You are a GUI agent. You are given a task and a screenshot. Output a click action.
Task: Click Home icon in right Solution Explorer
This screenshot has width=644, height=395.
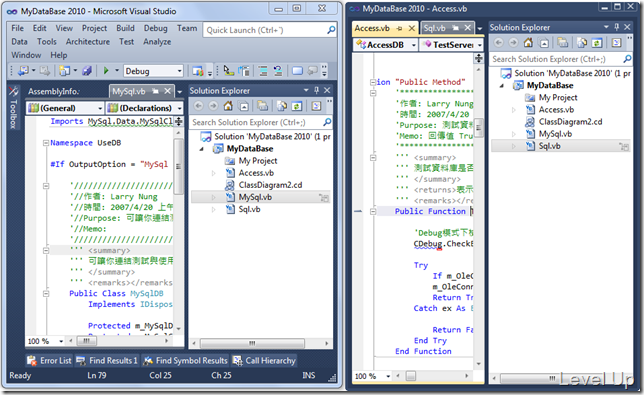[x=528, y=43]
